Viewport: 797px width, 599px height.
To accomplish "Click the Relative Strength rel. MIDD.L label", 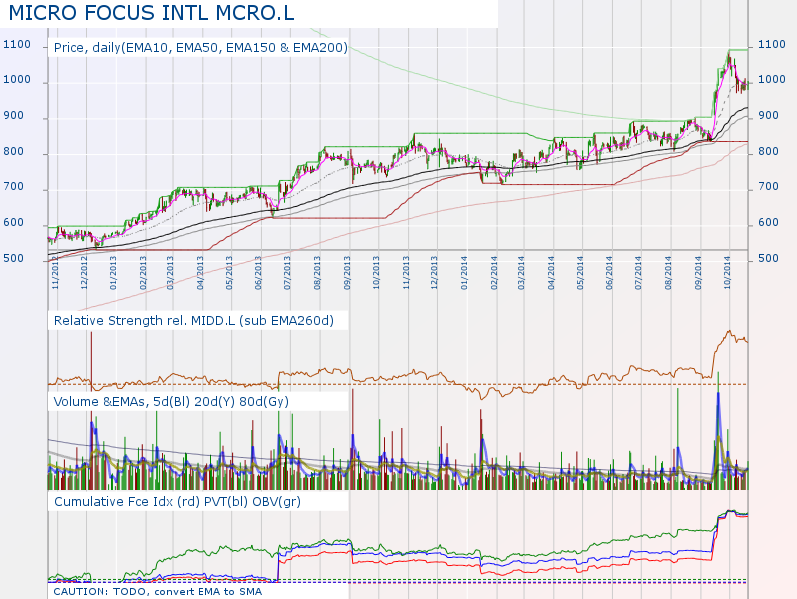I will 194,321.
